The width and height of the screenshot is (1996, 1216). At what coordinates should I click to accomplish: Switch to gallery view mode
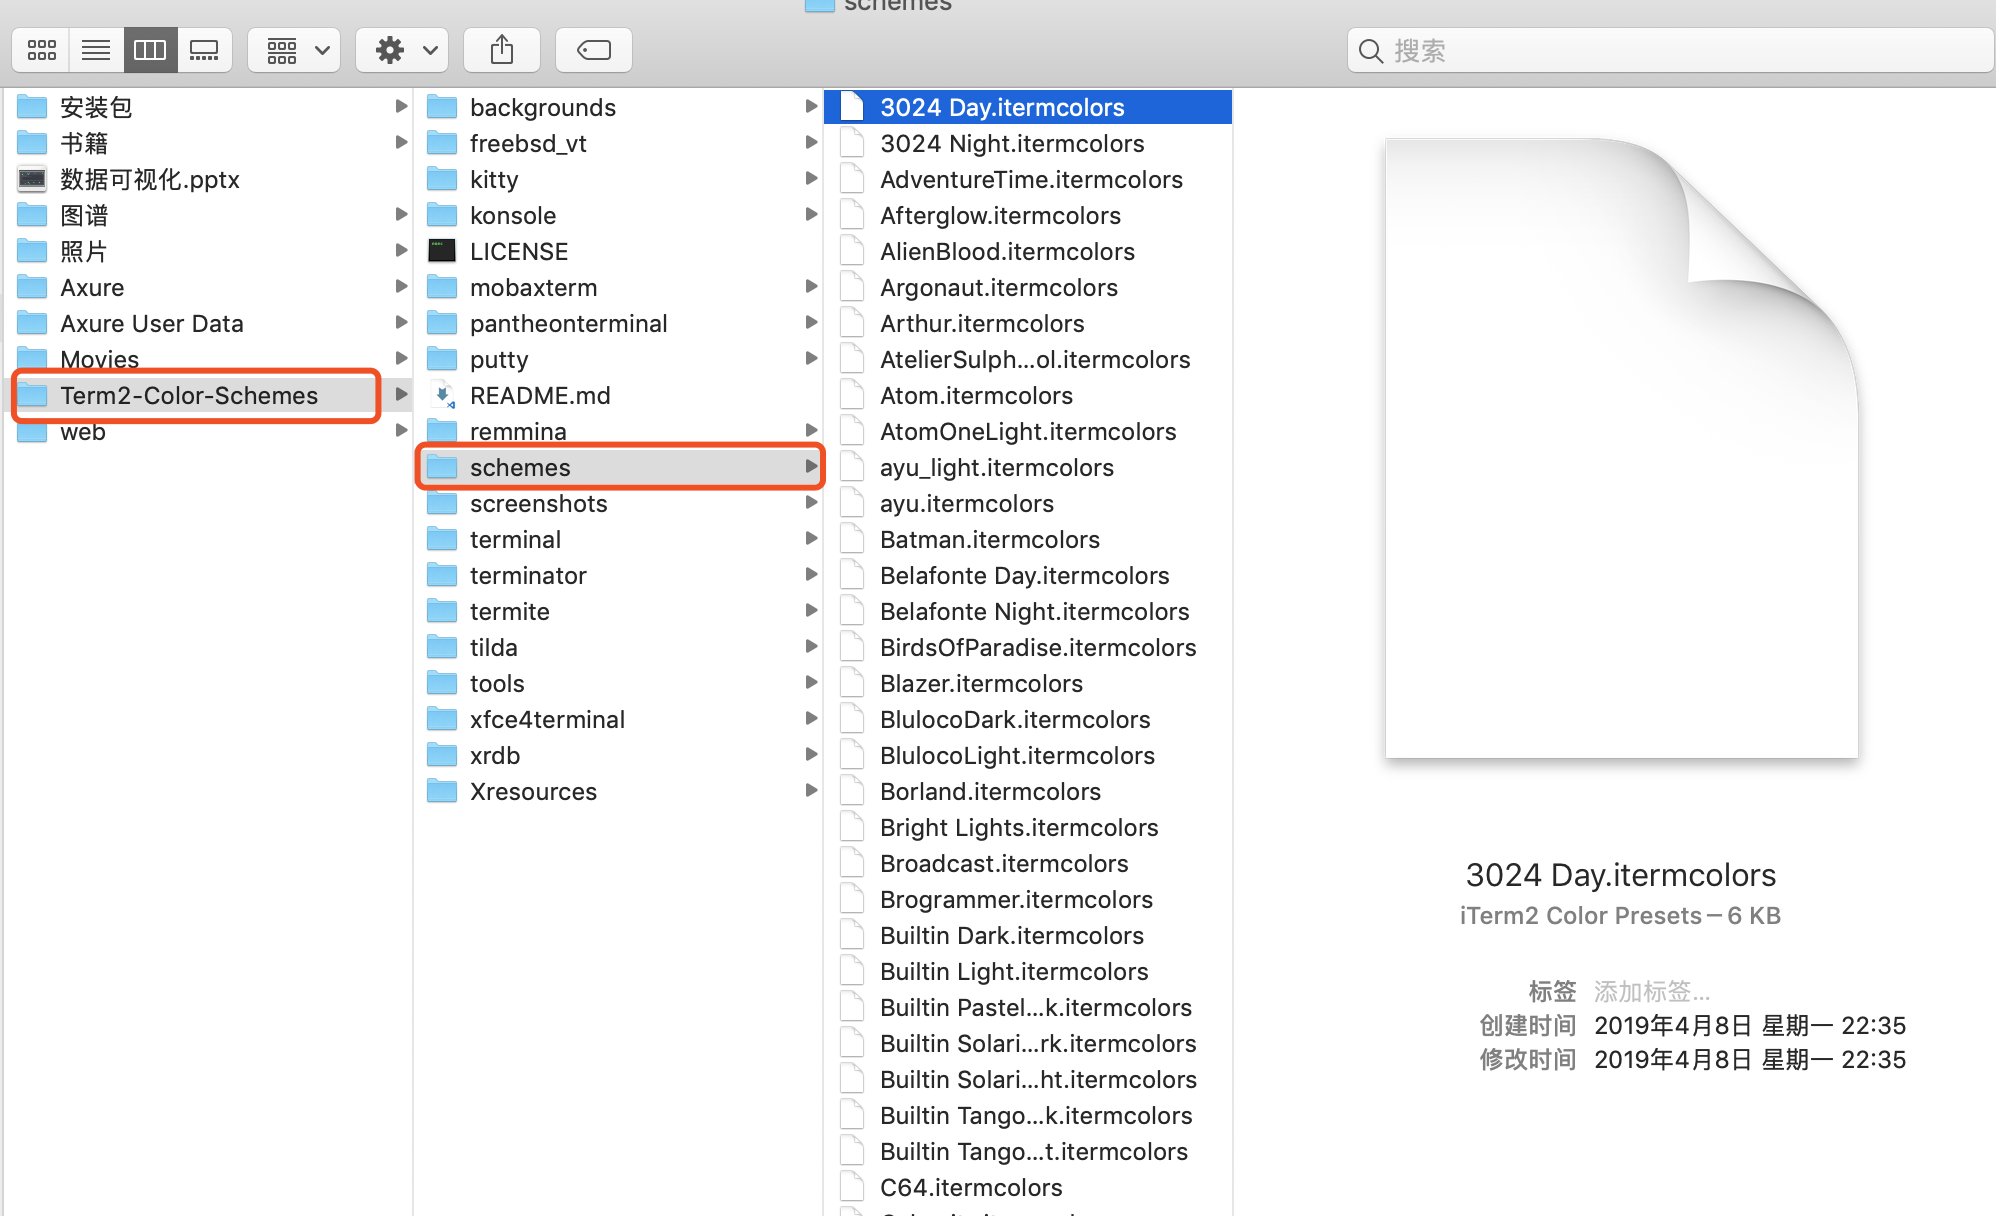(204, 50)
